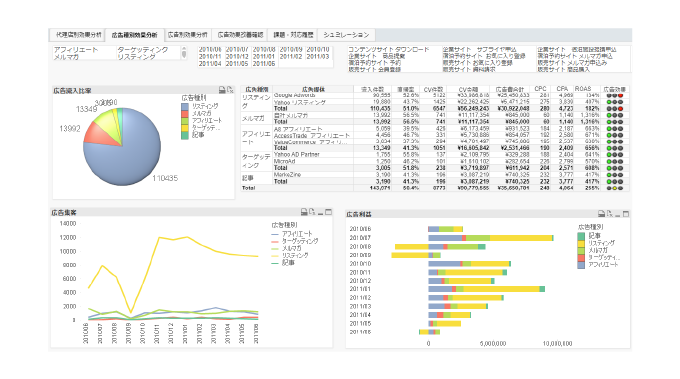Pick month 2011/04 in the month list
680x379 pixels.
(210, 63)
